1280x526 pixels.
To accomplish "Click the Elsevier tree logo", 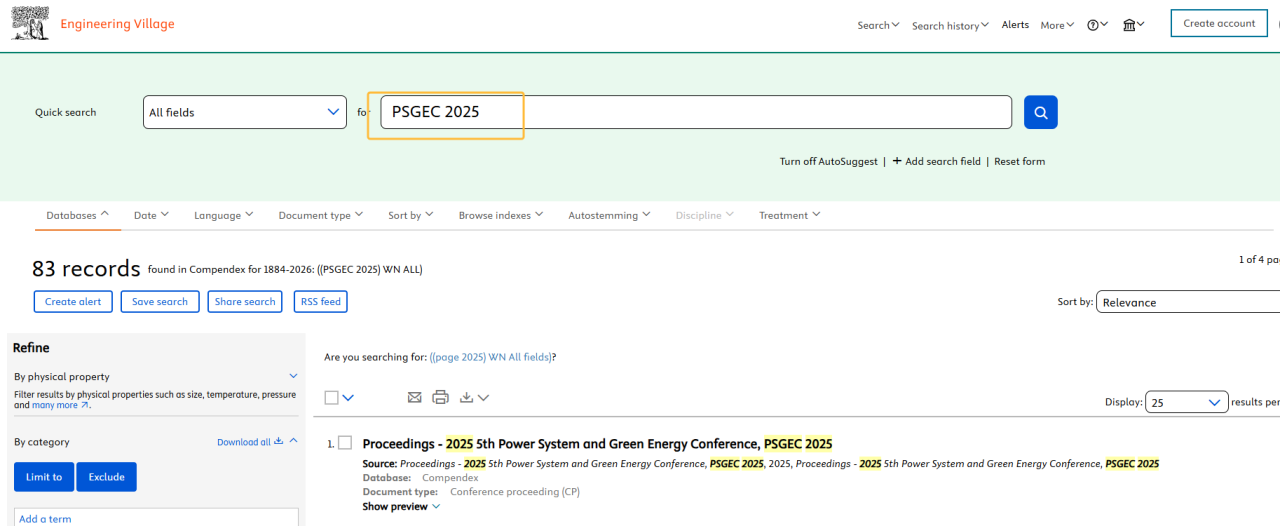I will (x=30, y=23).
